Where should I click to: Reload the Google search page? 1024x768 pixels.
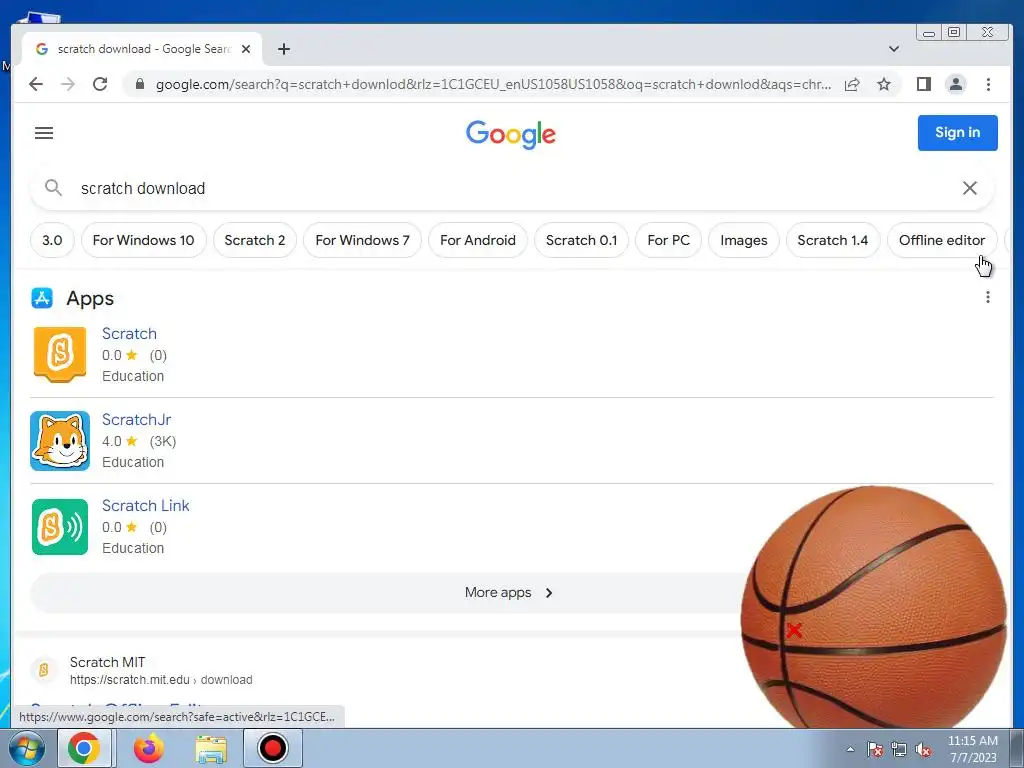click(100, 84)
